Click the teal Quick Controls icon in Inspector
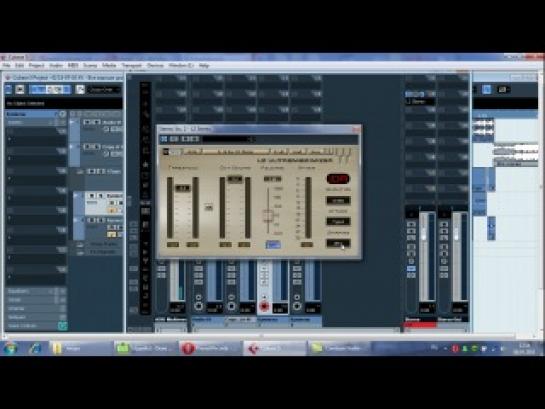This screenshot has width=545, height=409. [62, 326]
